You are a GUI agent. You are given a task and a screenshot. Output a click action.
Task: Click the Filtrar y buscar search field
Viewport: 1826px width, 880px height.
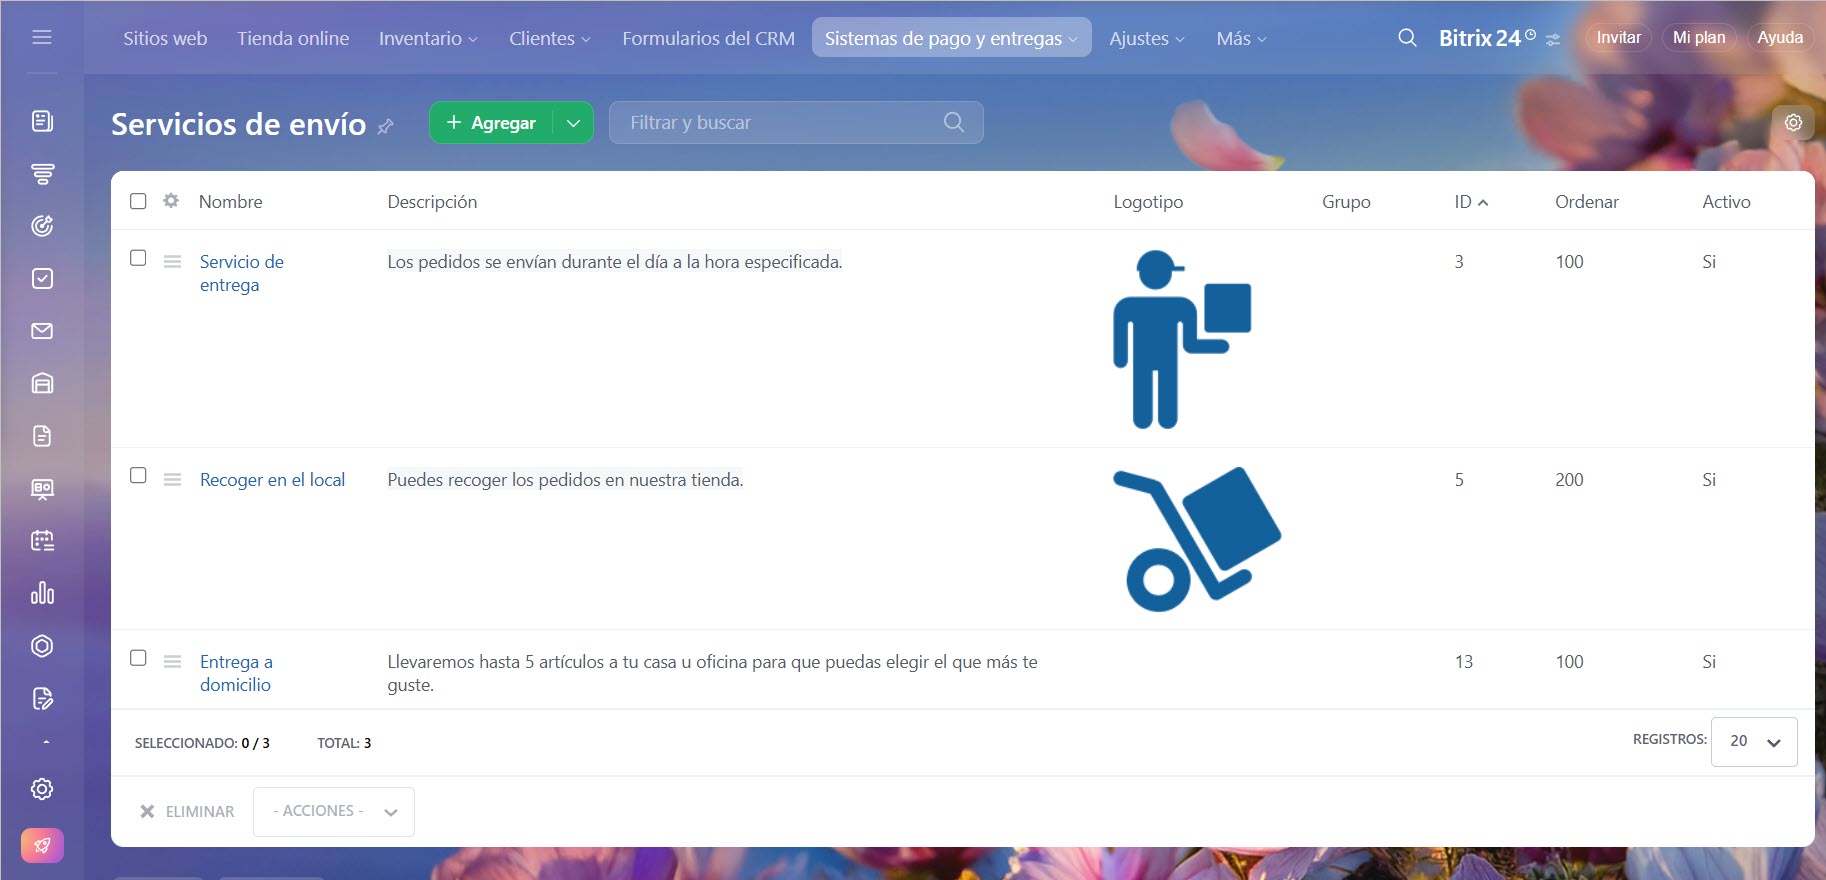click(780, 123)
